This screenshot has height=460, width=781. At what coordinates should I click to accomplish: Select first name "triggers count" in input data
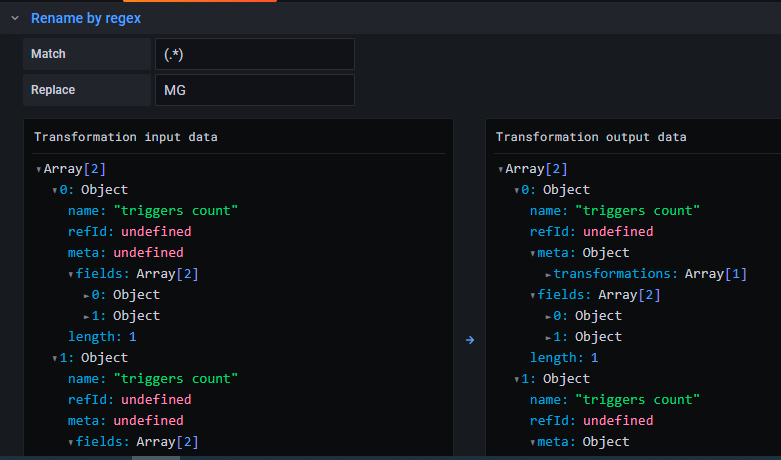[x=153, y=211]
